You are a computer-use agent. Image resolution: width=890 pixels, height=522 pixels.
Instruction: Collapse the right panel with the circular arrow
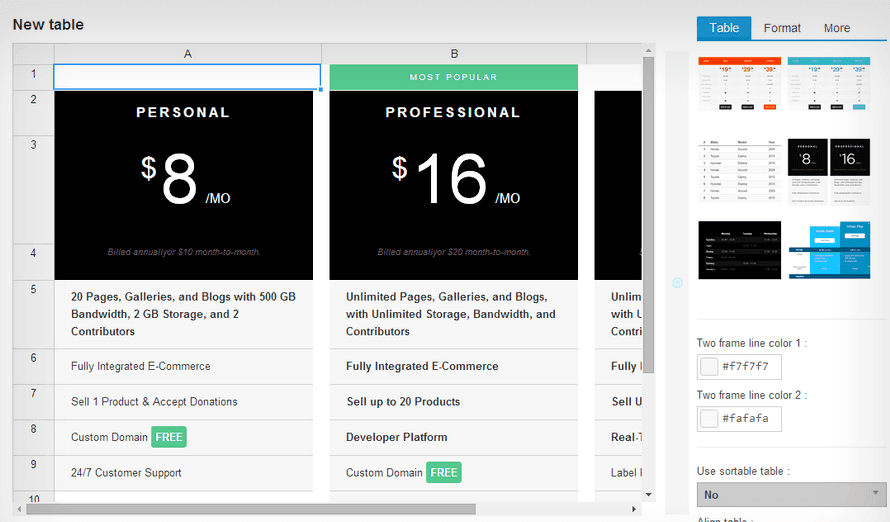coord(677,283)
